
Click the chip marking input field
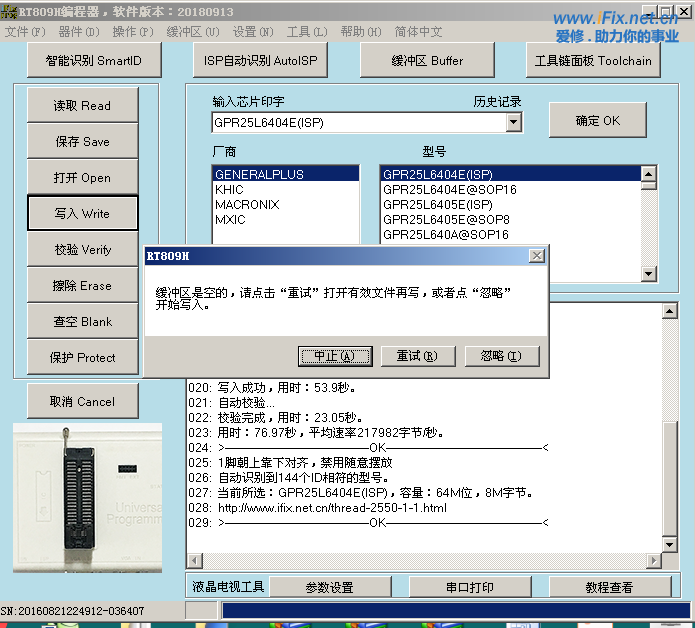click(x=359, y=122)
